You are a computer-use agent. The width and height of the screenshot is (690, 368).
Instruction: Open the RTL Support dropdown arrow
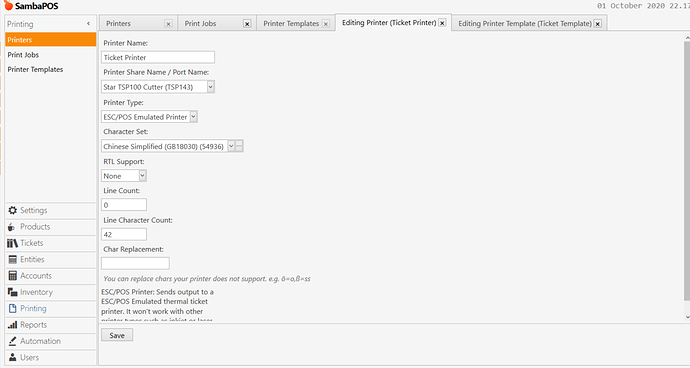click(x=142, y=176)
